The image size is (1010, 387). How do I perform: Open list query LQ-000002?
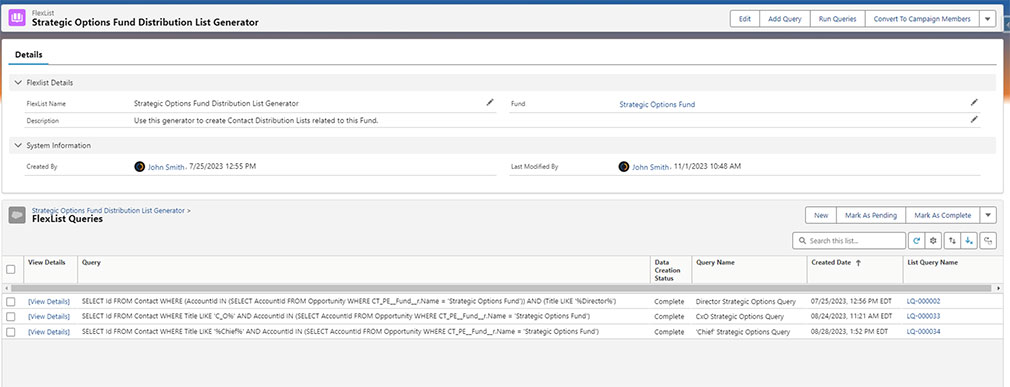pos(924,301)
